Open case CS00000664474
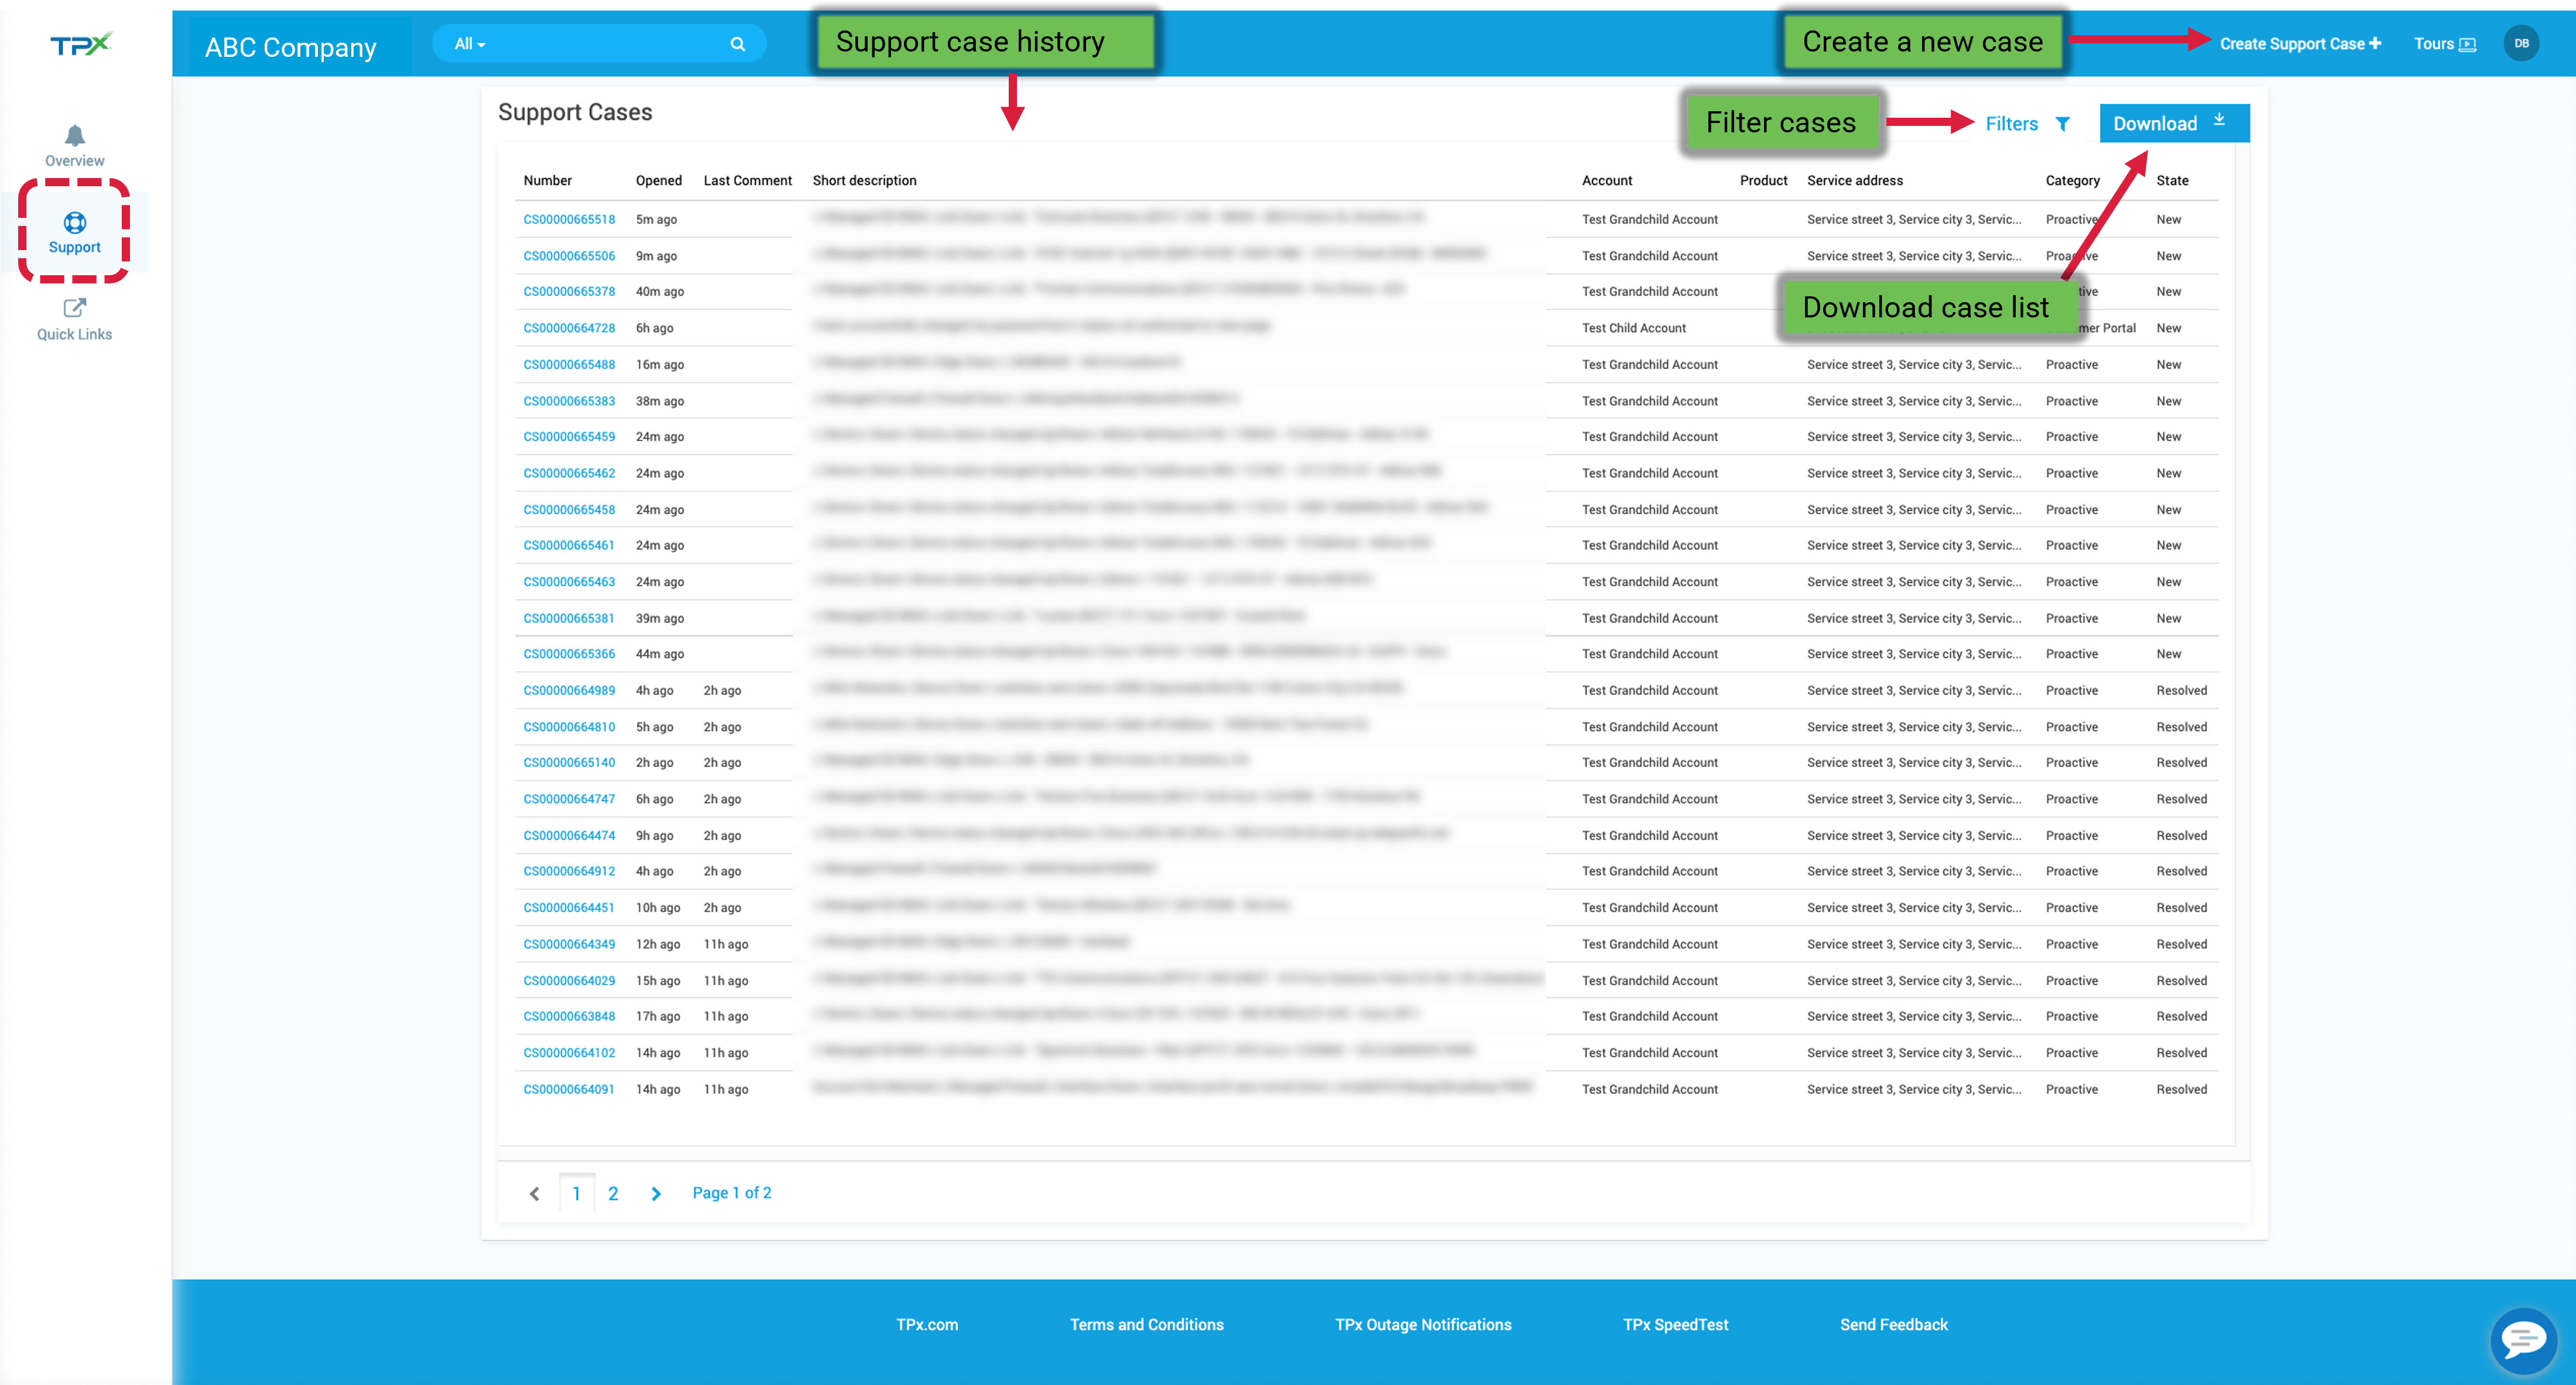 pos(569,835)
